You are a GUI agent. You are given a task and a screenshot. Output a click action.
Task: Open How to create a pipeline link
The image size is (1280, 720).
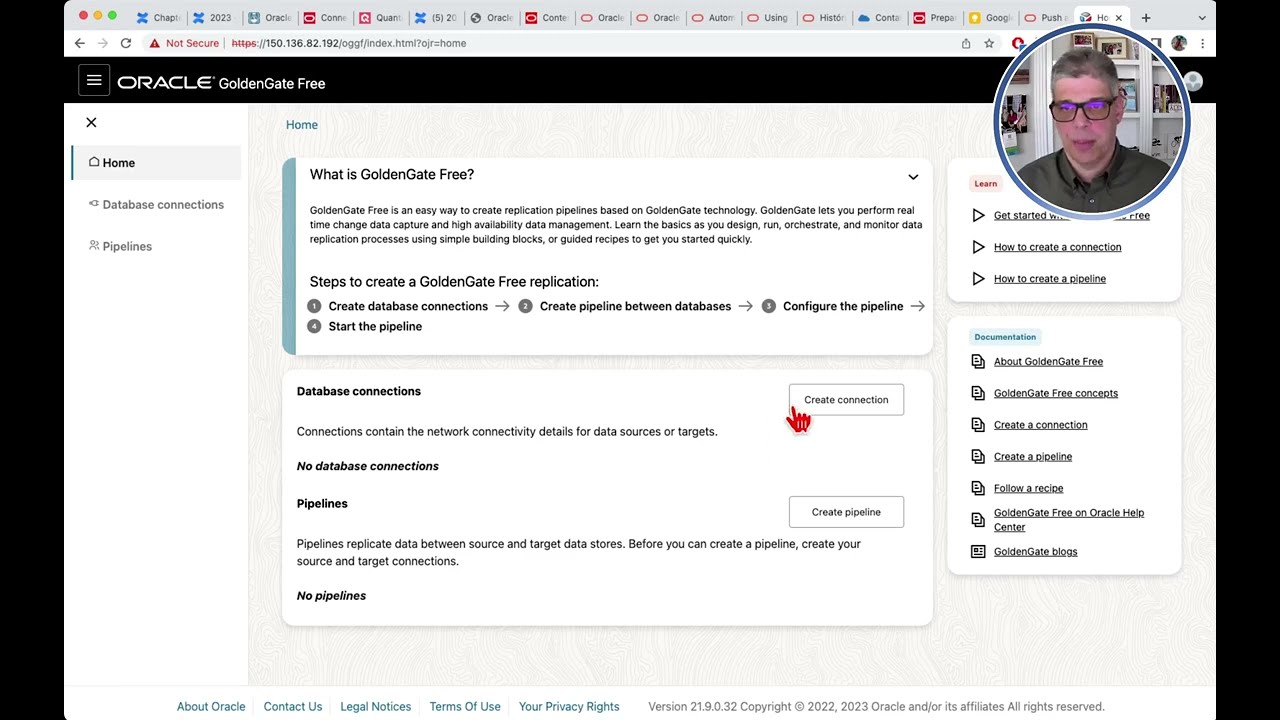coord(1049,279)
